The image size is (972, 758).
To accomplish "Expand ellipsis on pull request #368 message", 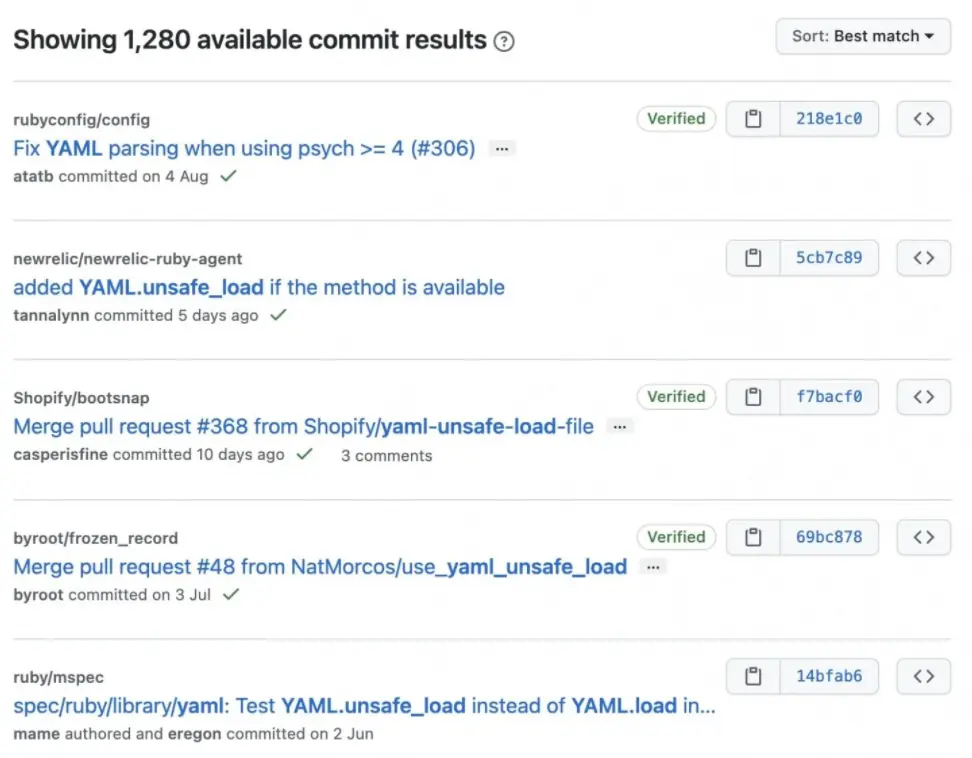I will [619, 427].
